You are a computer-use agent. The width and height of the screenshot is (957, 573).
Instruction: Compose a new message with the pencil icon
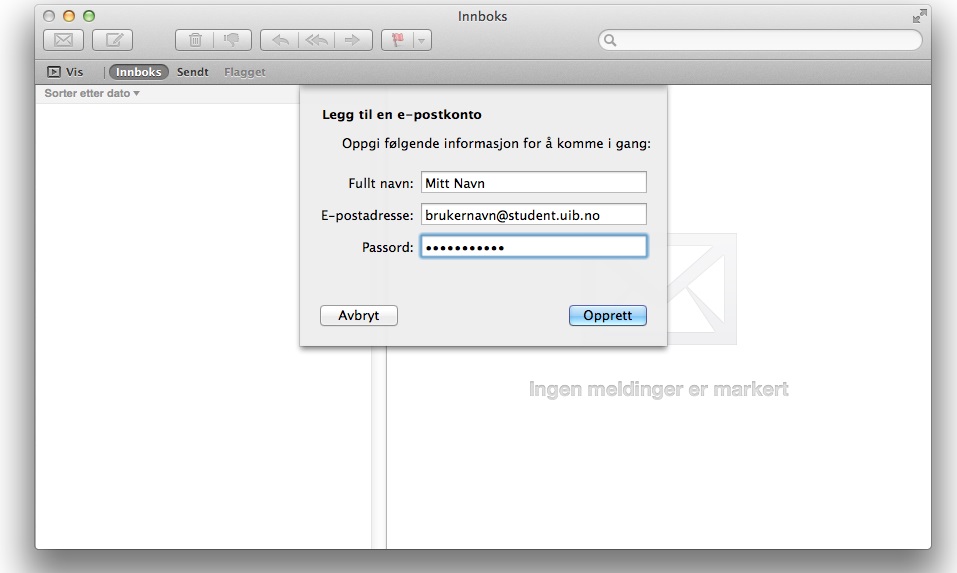pyautogui.click(x=113, y=40)
